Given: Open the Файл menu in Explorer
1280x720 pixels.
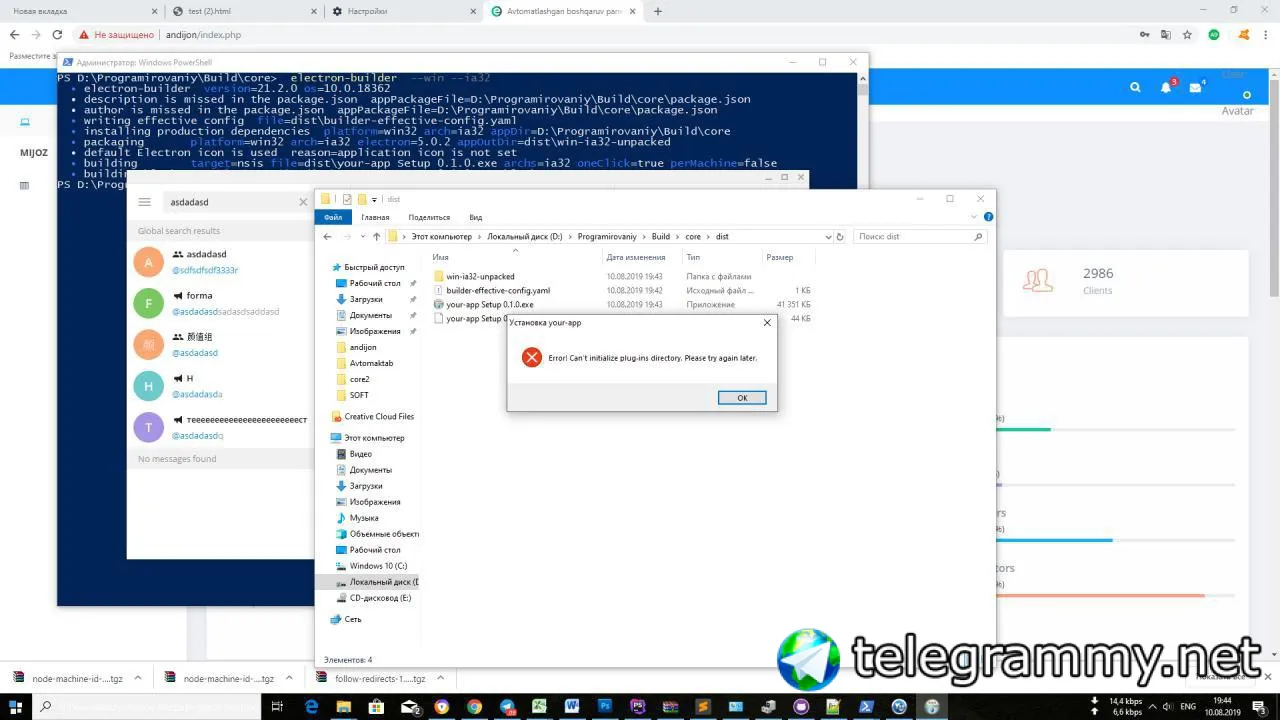Looking at the screenshot, I should click(x=333, y=217).
